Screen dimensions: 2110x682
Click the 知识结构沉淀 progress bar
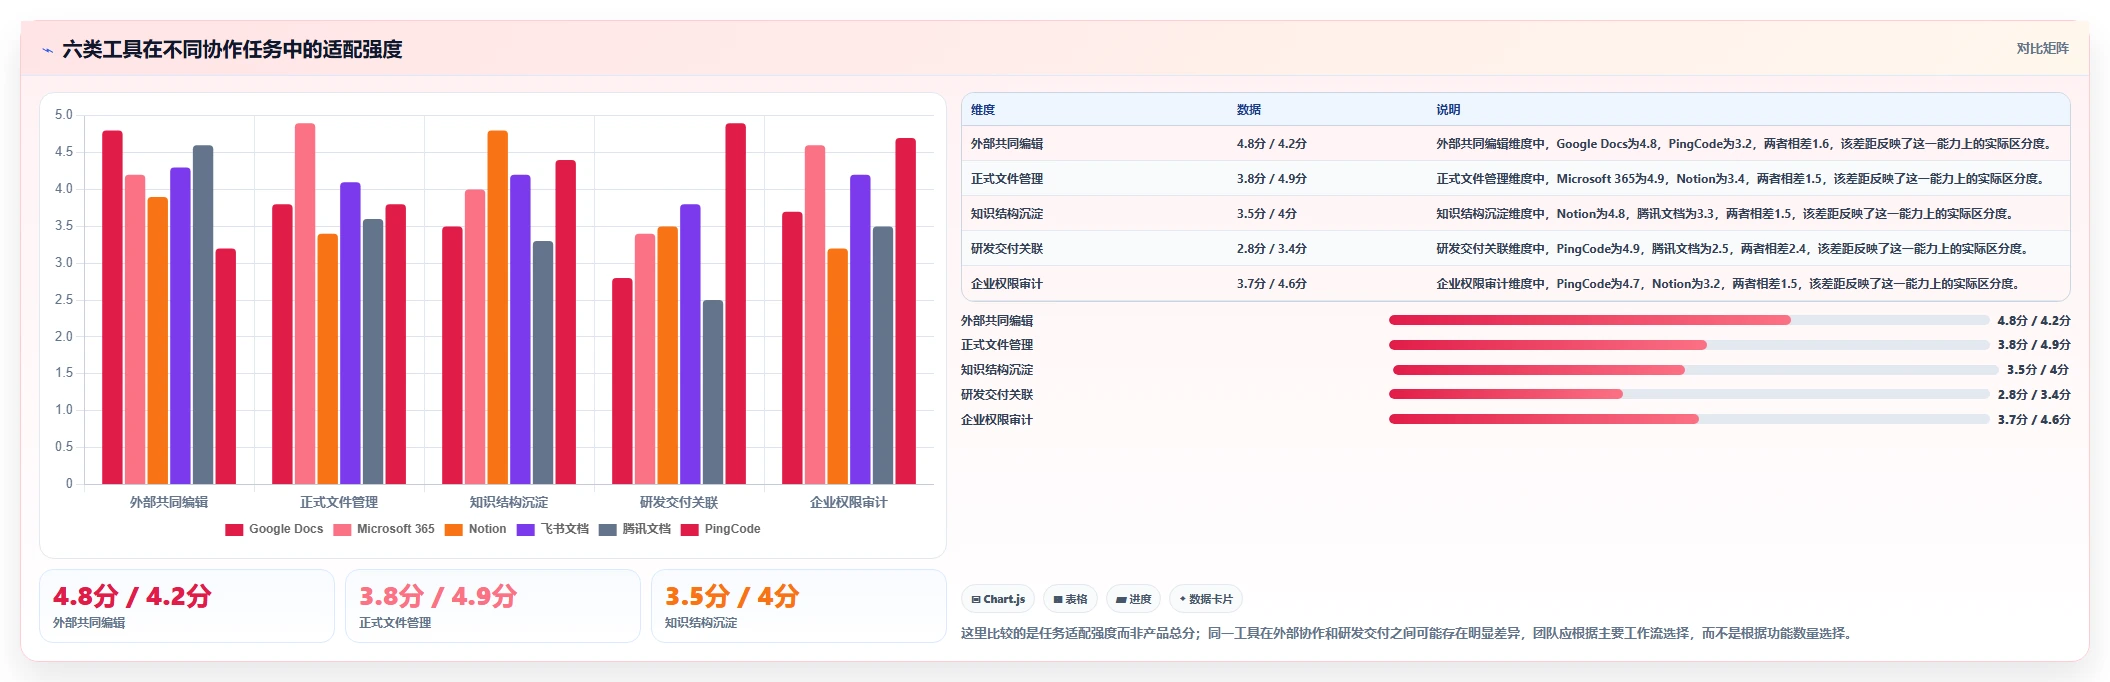tap(1695, 370)
